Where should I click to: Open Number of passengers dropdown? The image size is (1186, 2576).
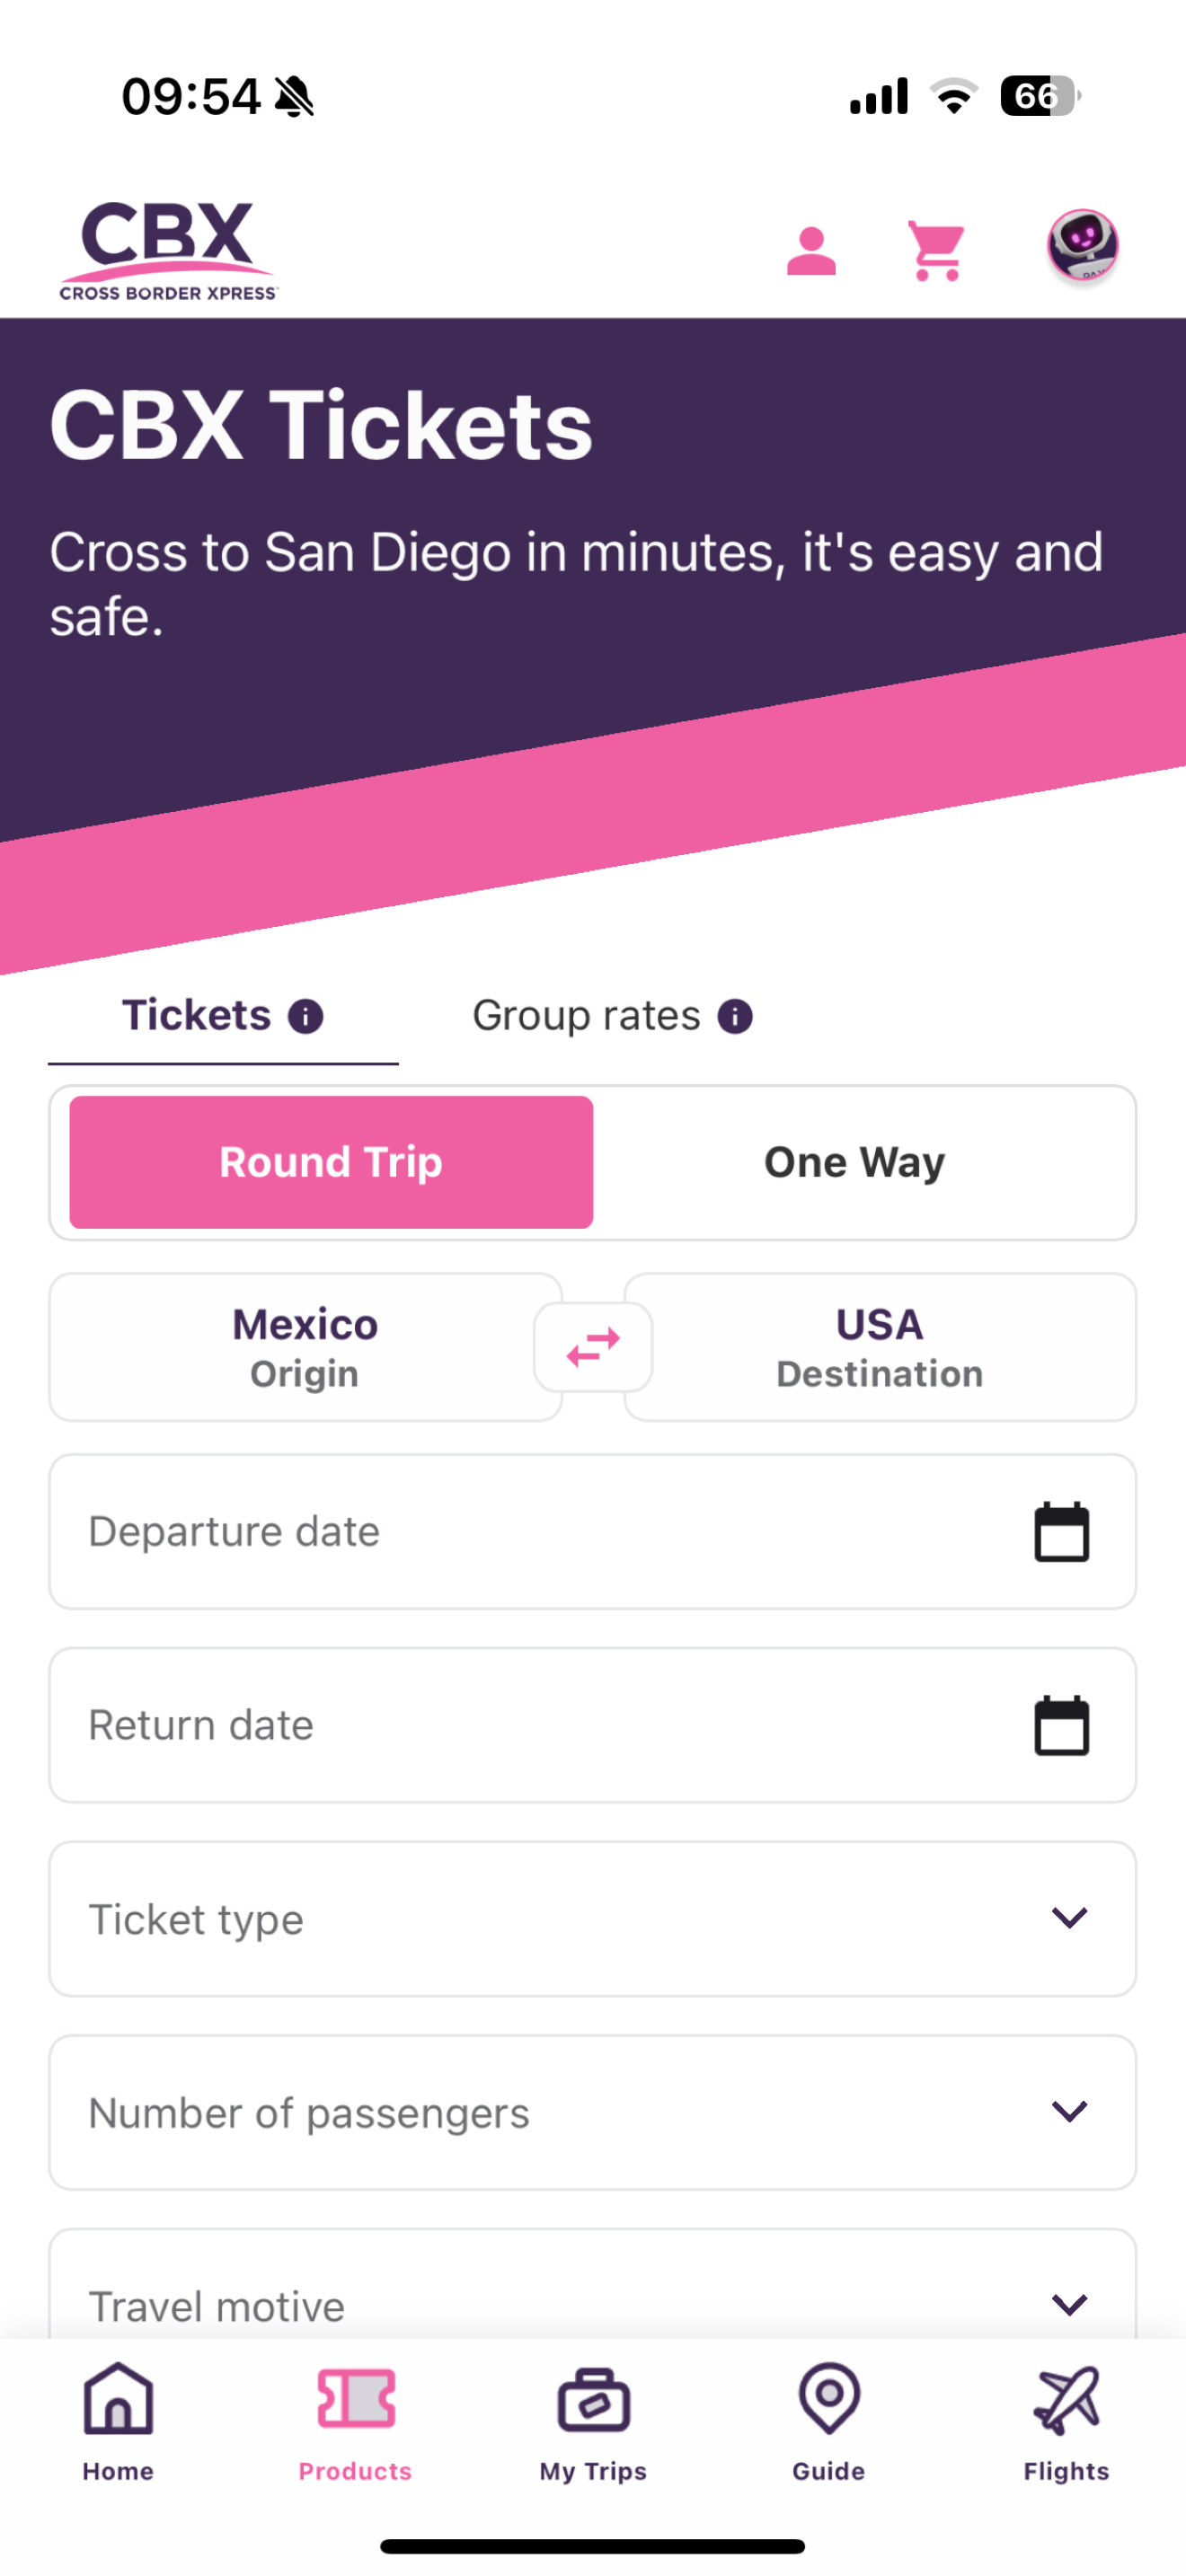click(593, 2112)
